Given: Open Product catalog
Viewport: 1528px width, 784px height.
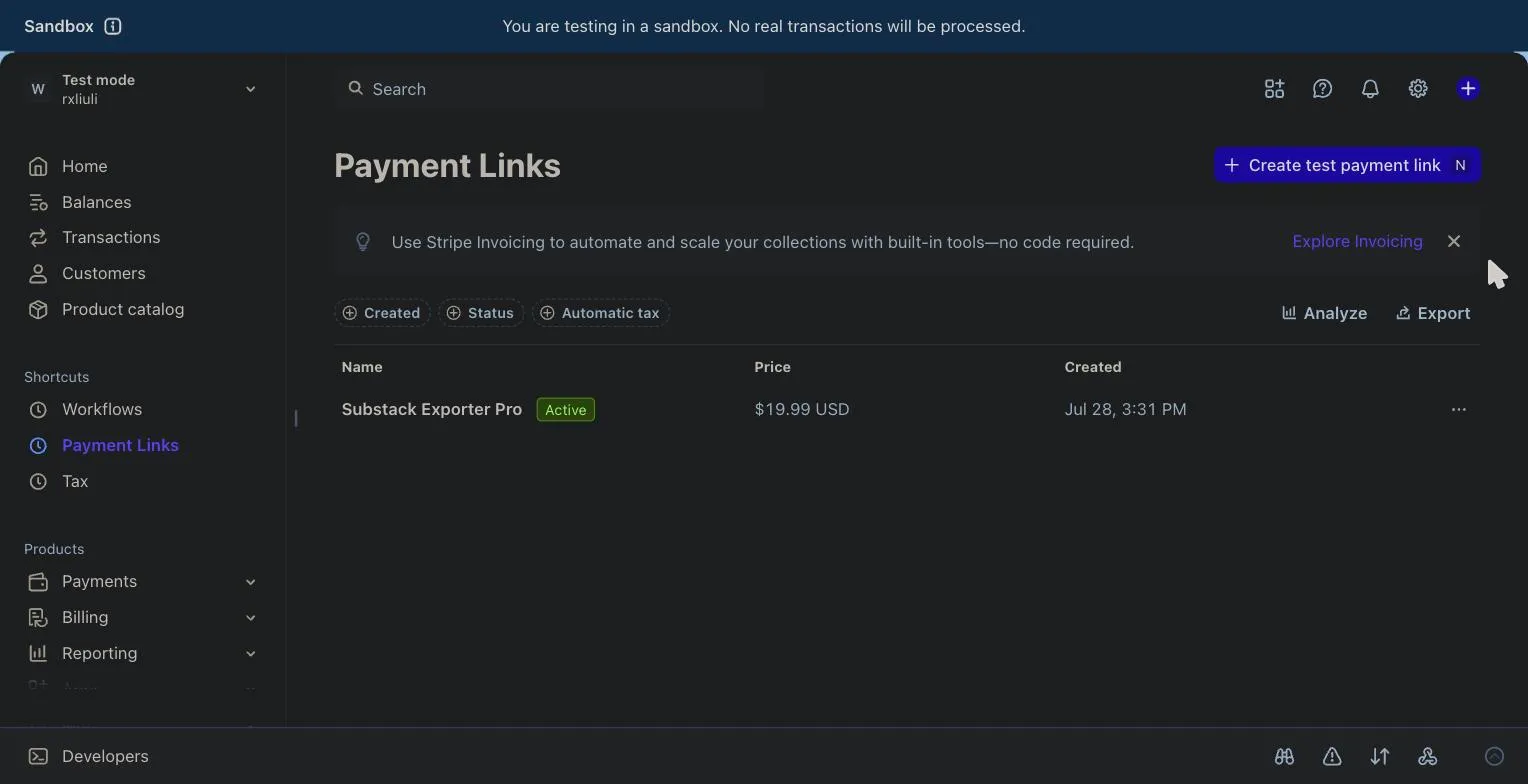Looking at the screenshot, I should (x=106, y=309).
